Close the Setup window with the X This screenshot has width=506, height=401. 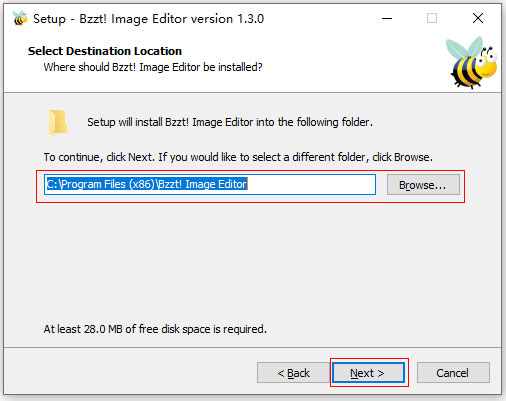click(x=478, y=18)
